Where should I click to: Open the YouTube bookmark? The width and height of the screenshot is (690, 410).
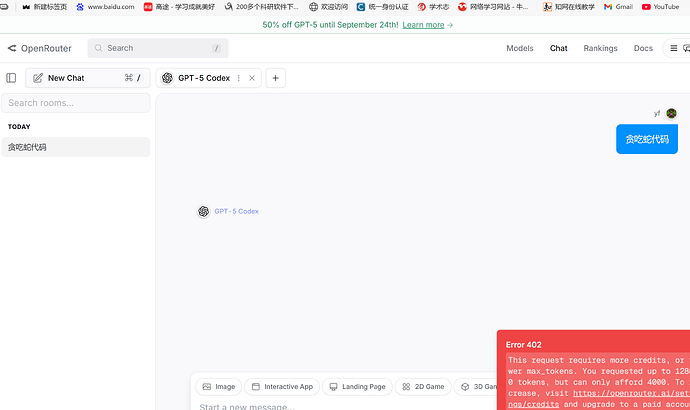[x=661, y=7]
